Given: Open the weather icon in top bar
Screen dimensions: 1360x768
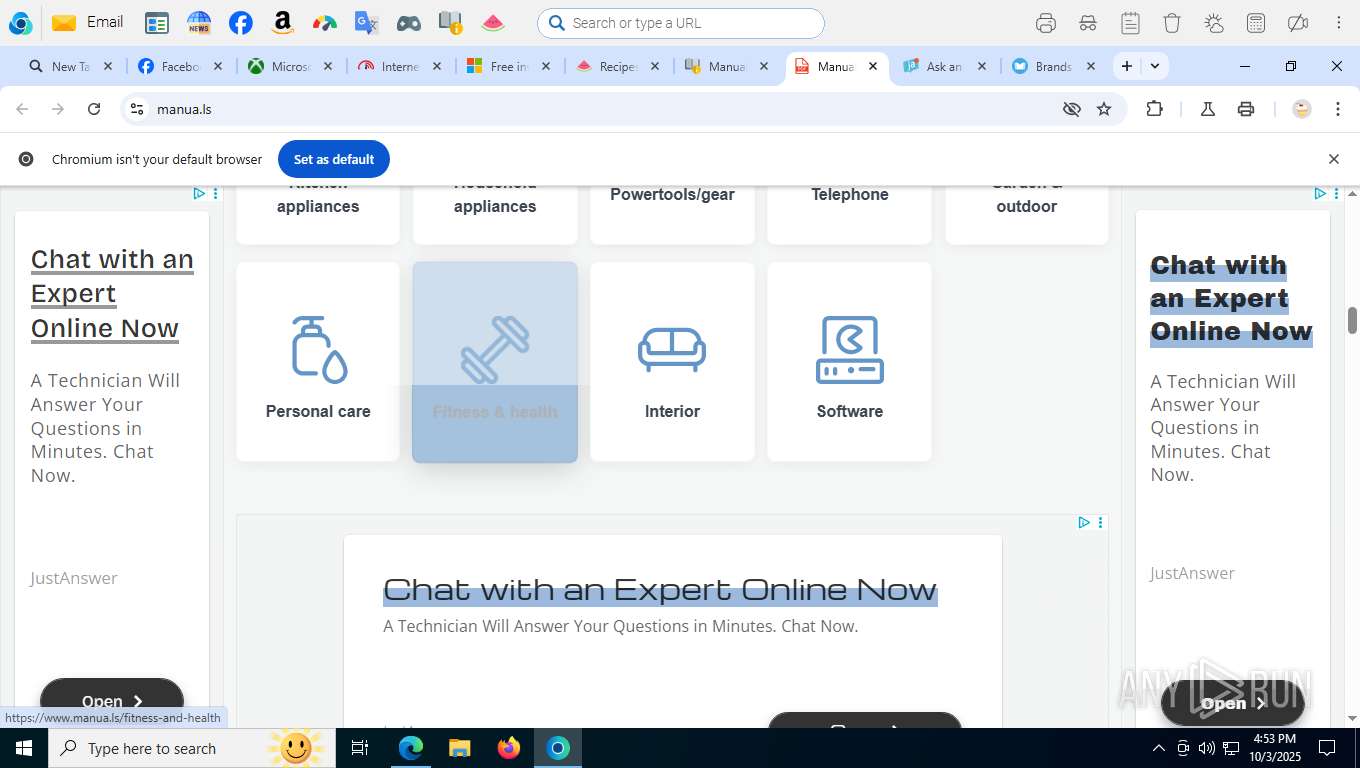Looking at the screenshot, I should [1214, 23].
